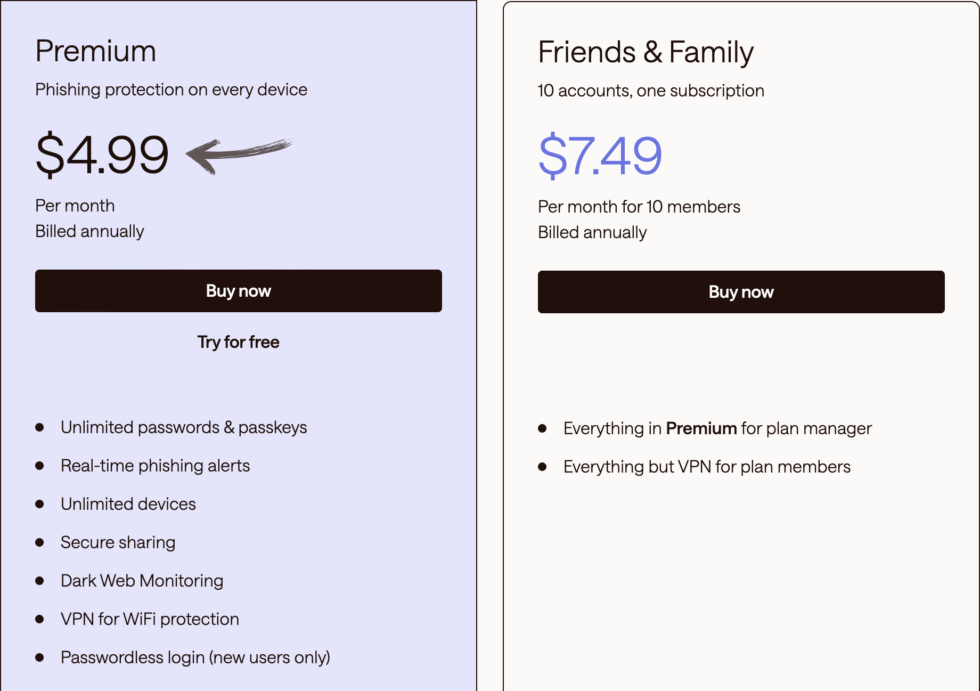
Task: Click the bullet beside VPN for WiFi protection
Action: point(39,619)
